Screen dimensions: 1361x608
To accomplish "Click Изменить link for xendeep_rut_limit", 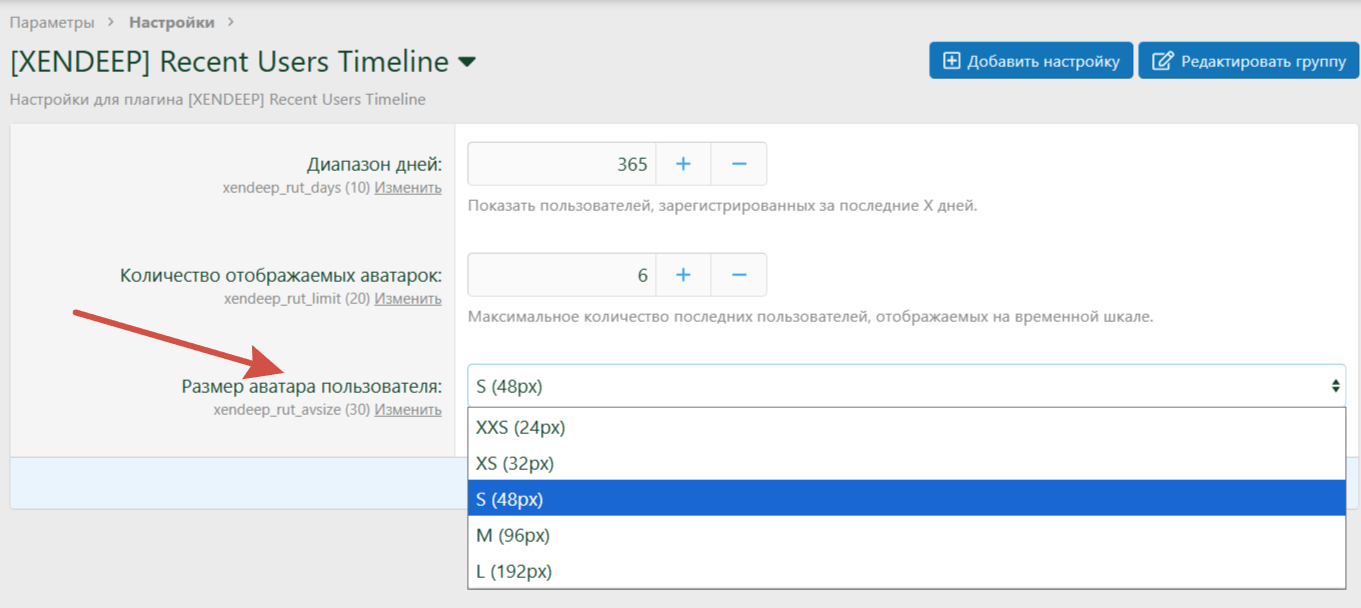I will click(x=408, y=298).
